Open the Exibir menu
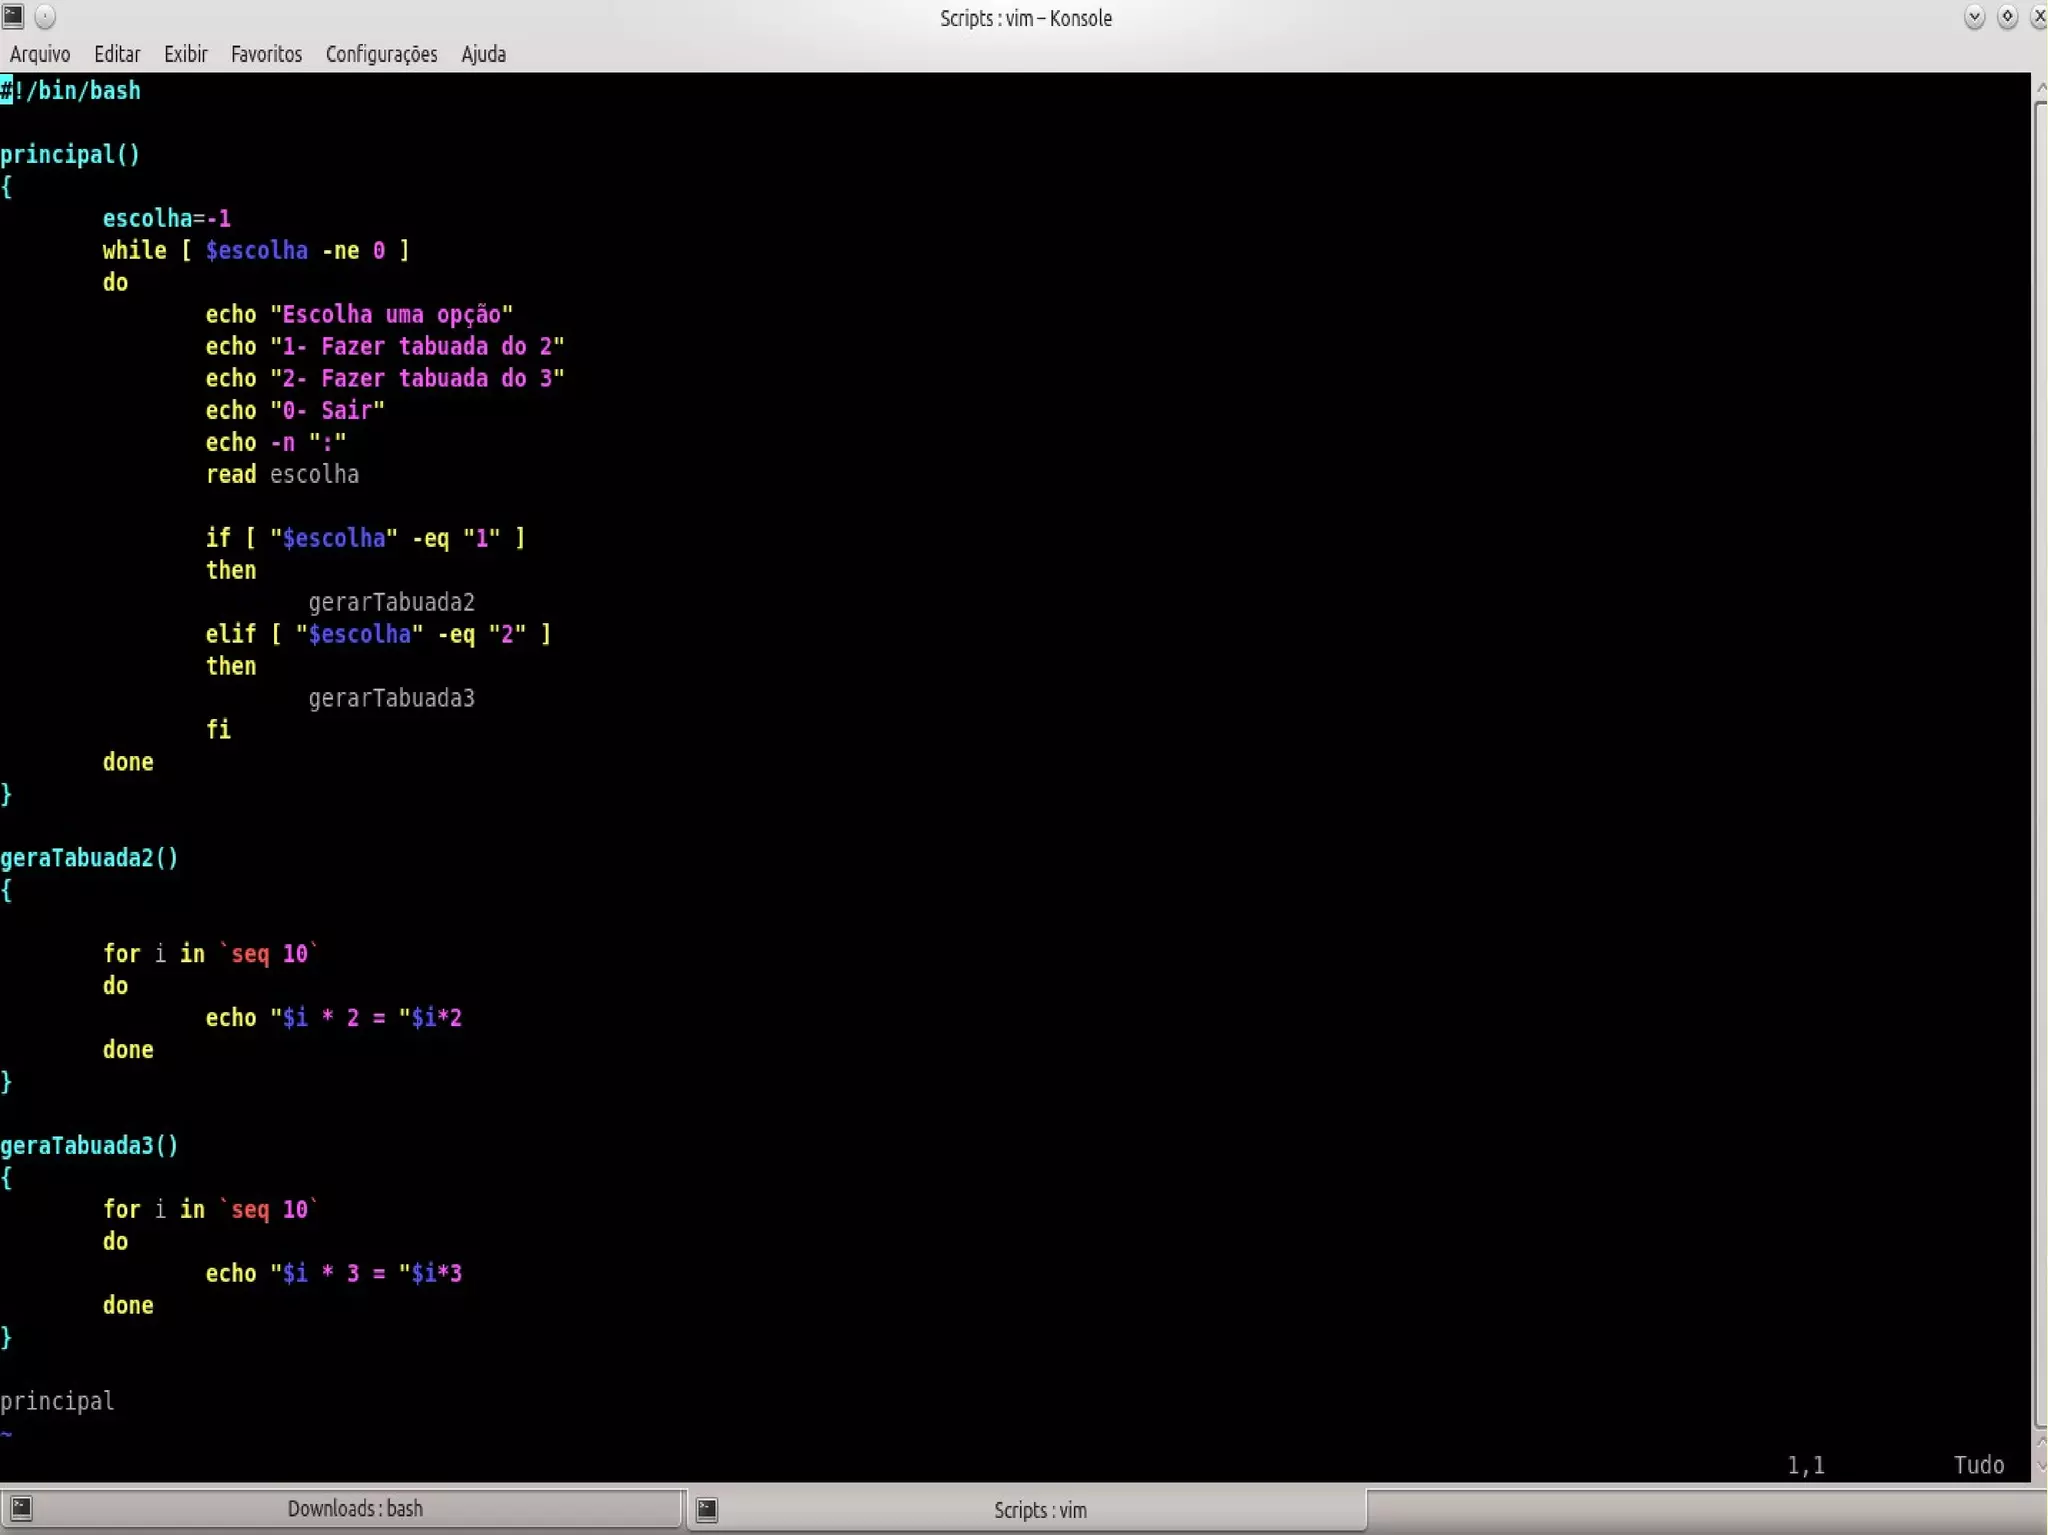 185,54
